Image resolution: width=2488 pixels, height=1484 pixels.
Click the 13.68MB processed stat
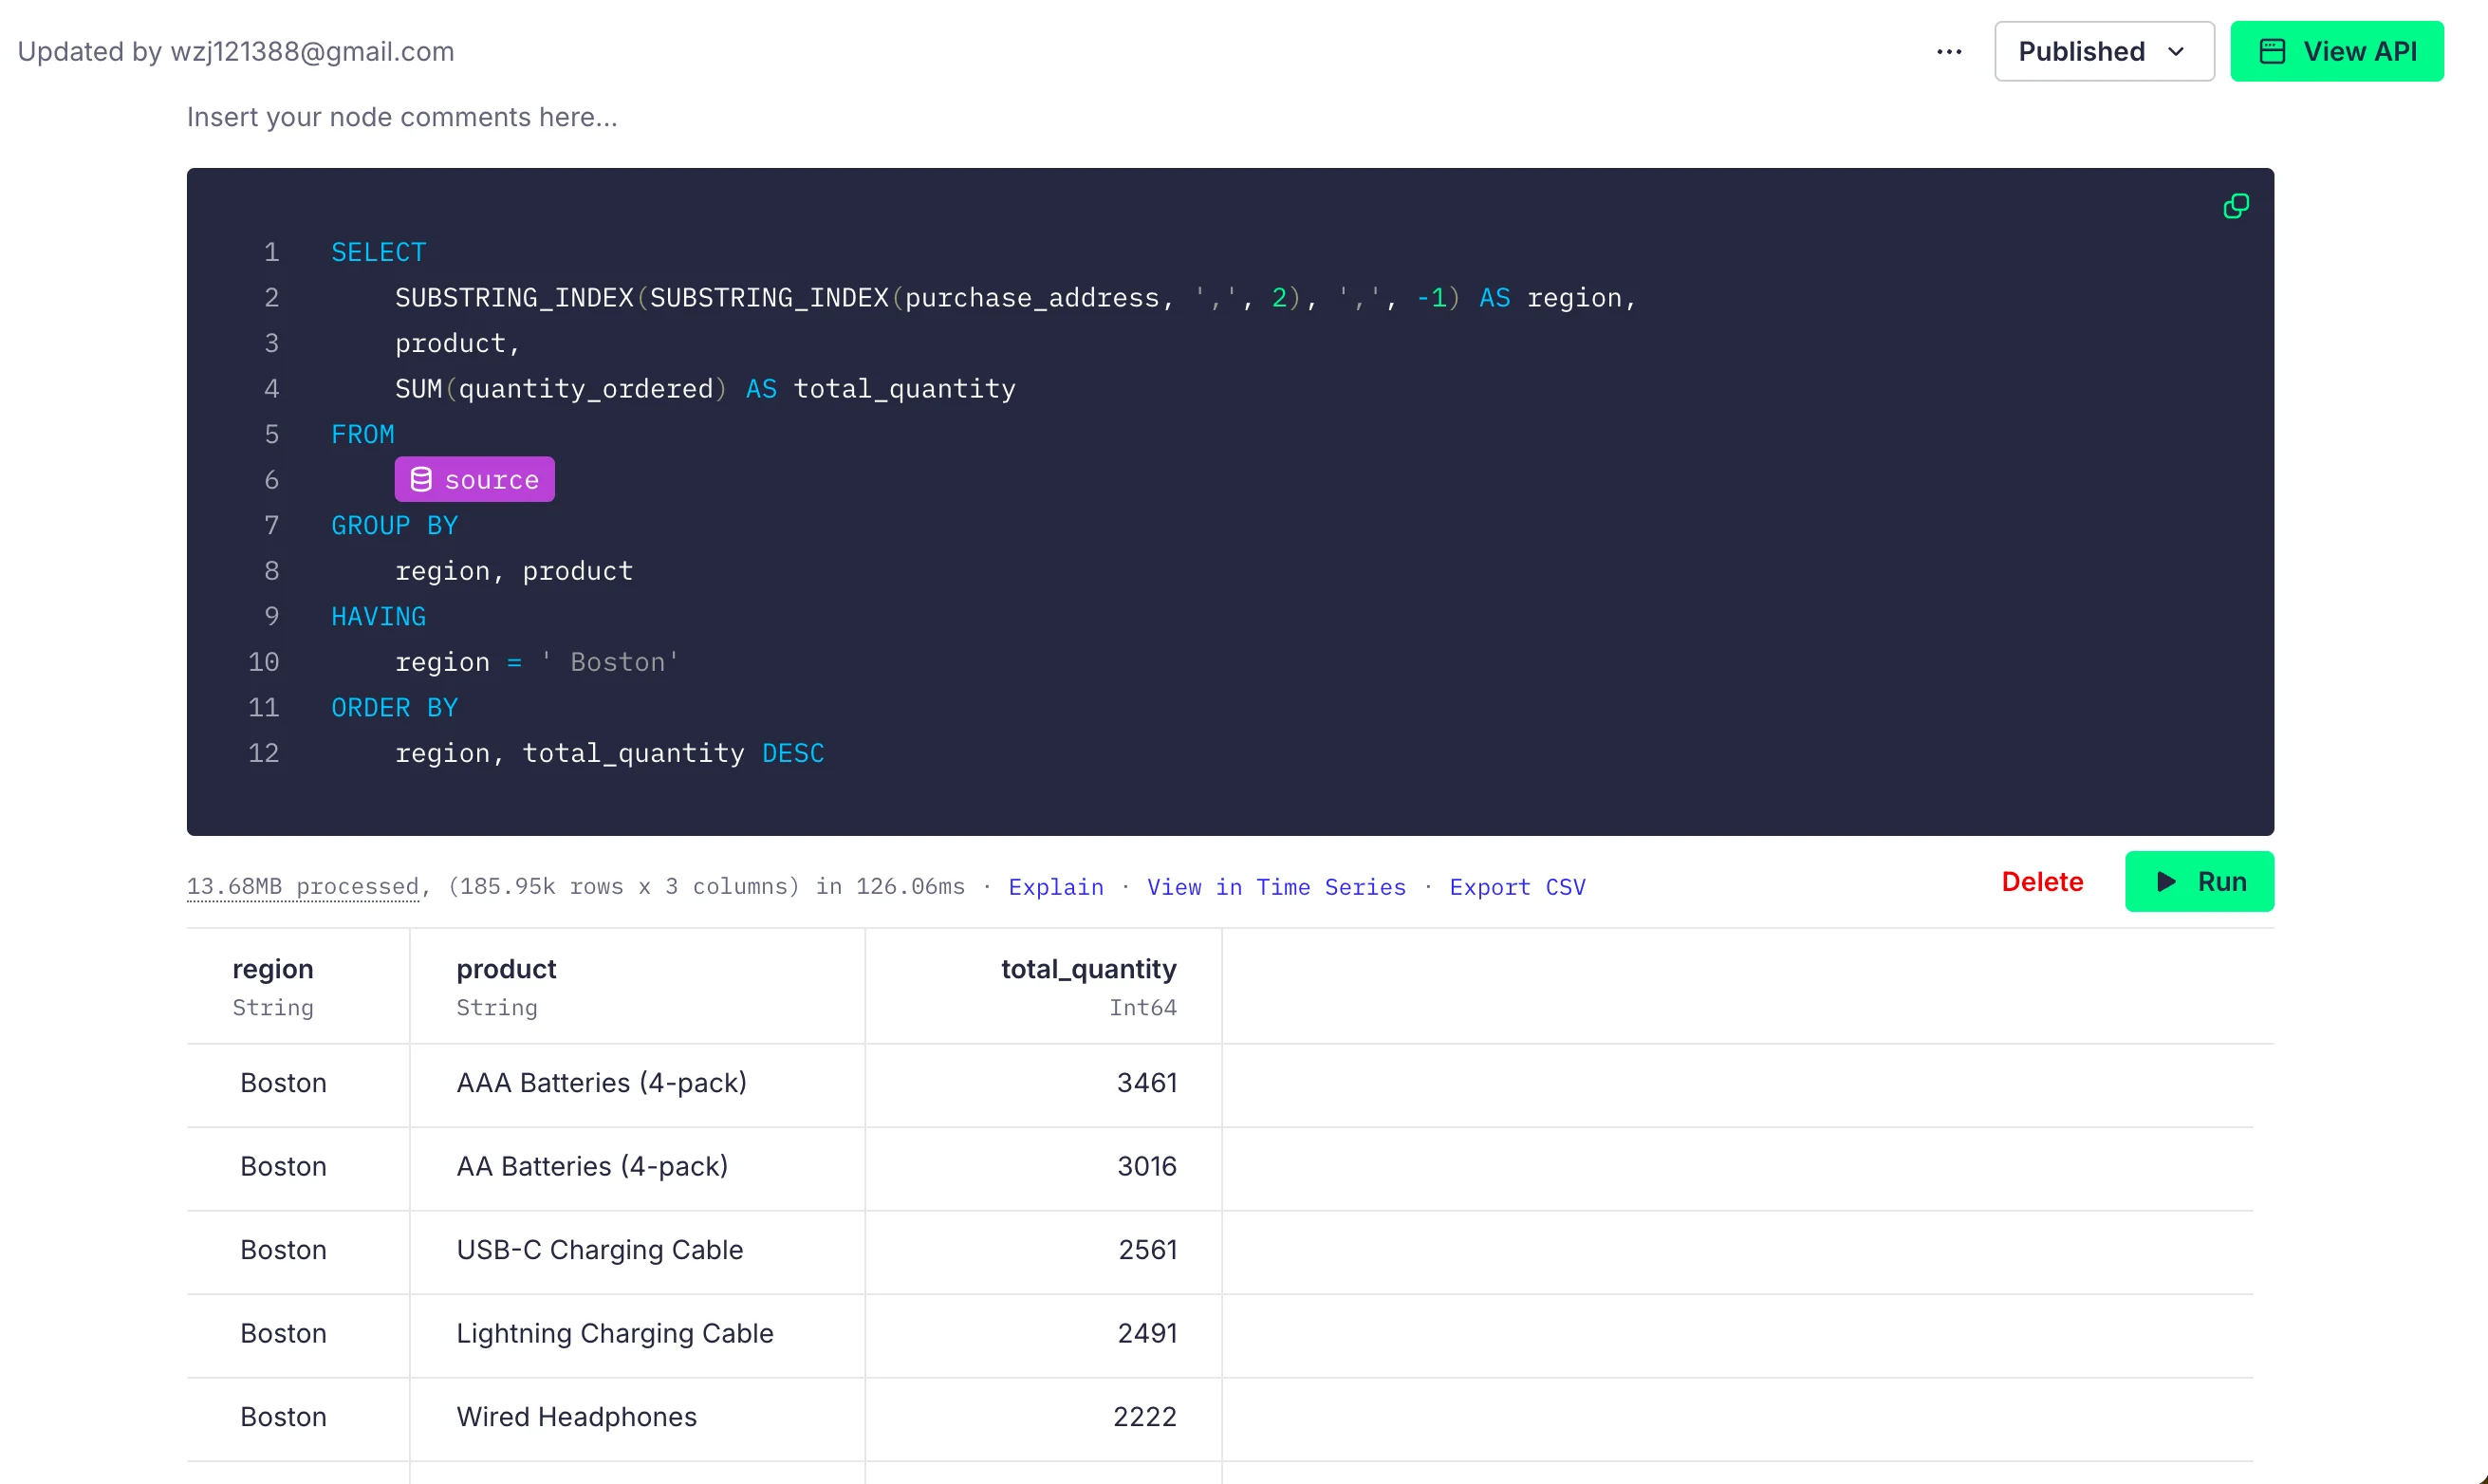tap(302, 887)
